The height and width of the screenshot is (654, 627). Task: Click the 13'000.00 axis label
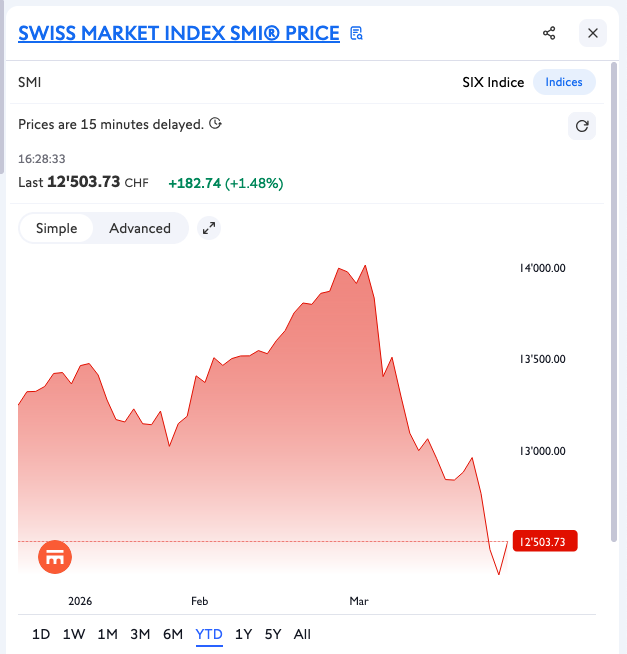[542, 451]
